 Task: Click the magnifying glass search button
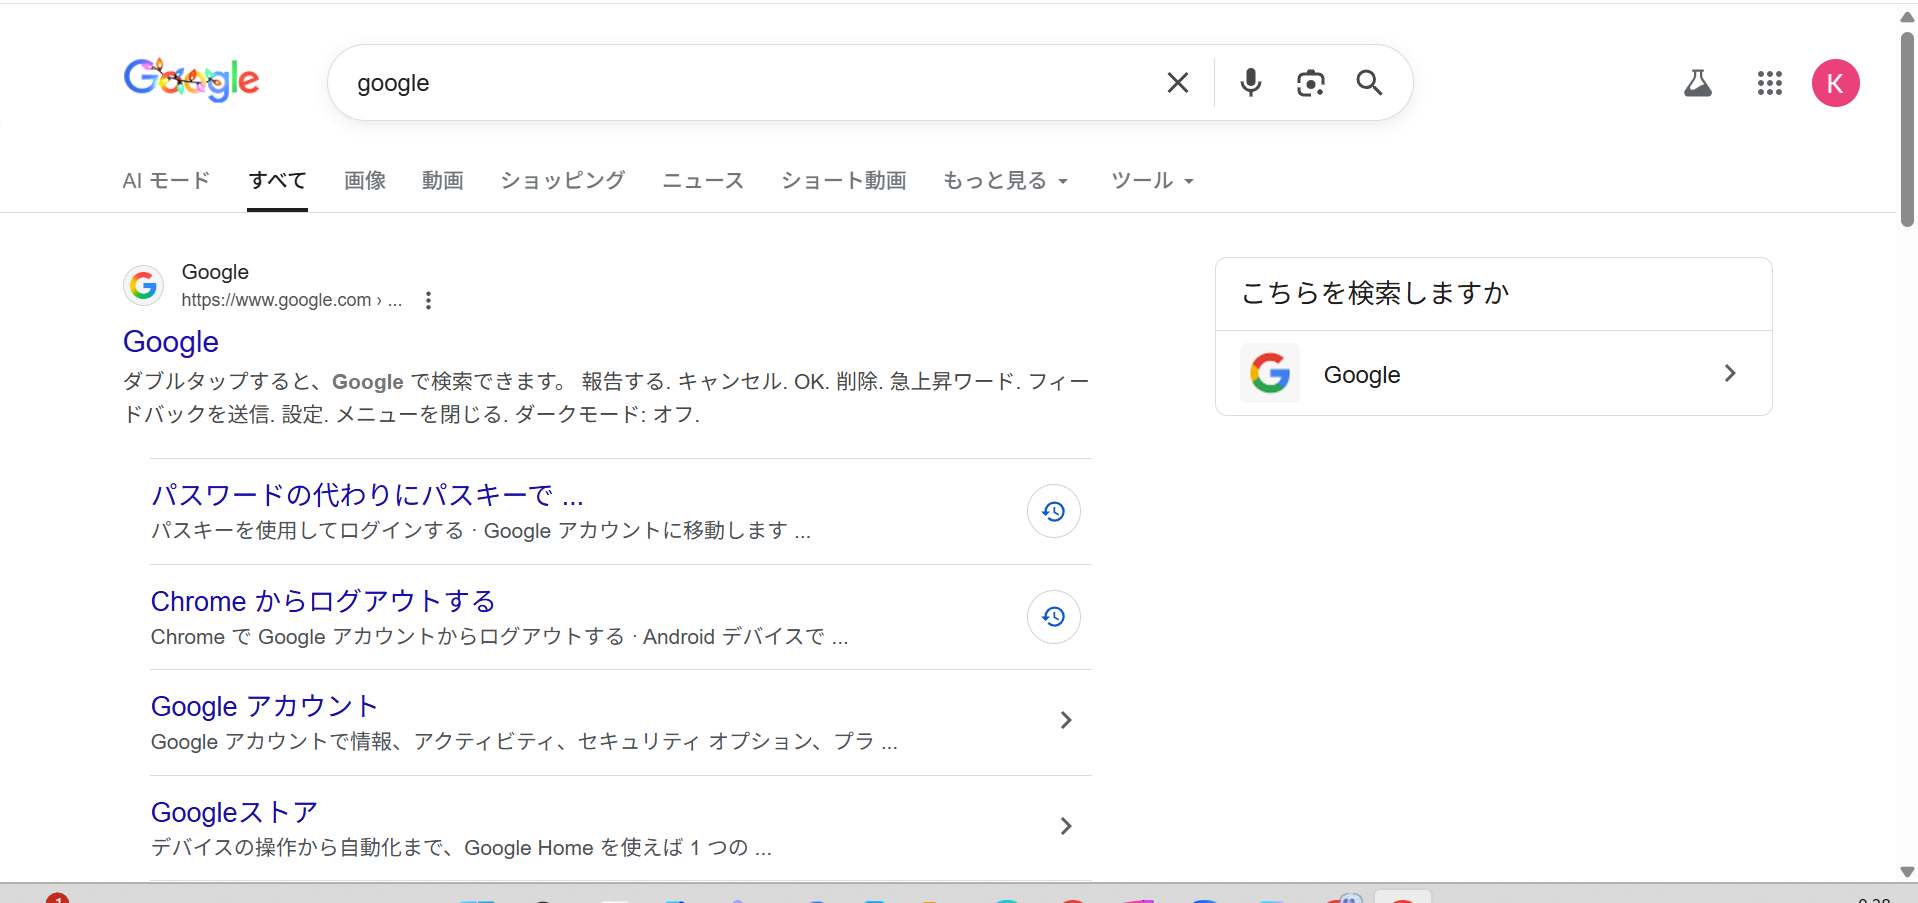(x=1369, y=83)
